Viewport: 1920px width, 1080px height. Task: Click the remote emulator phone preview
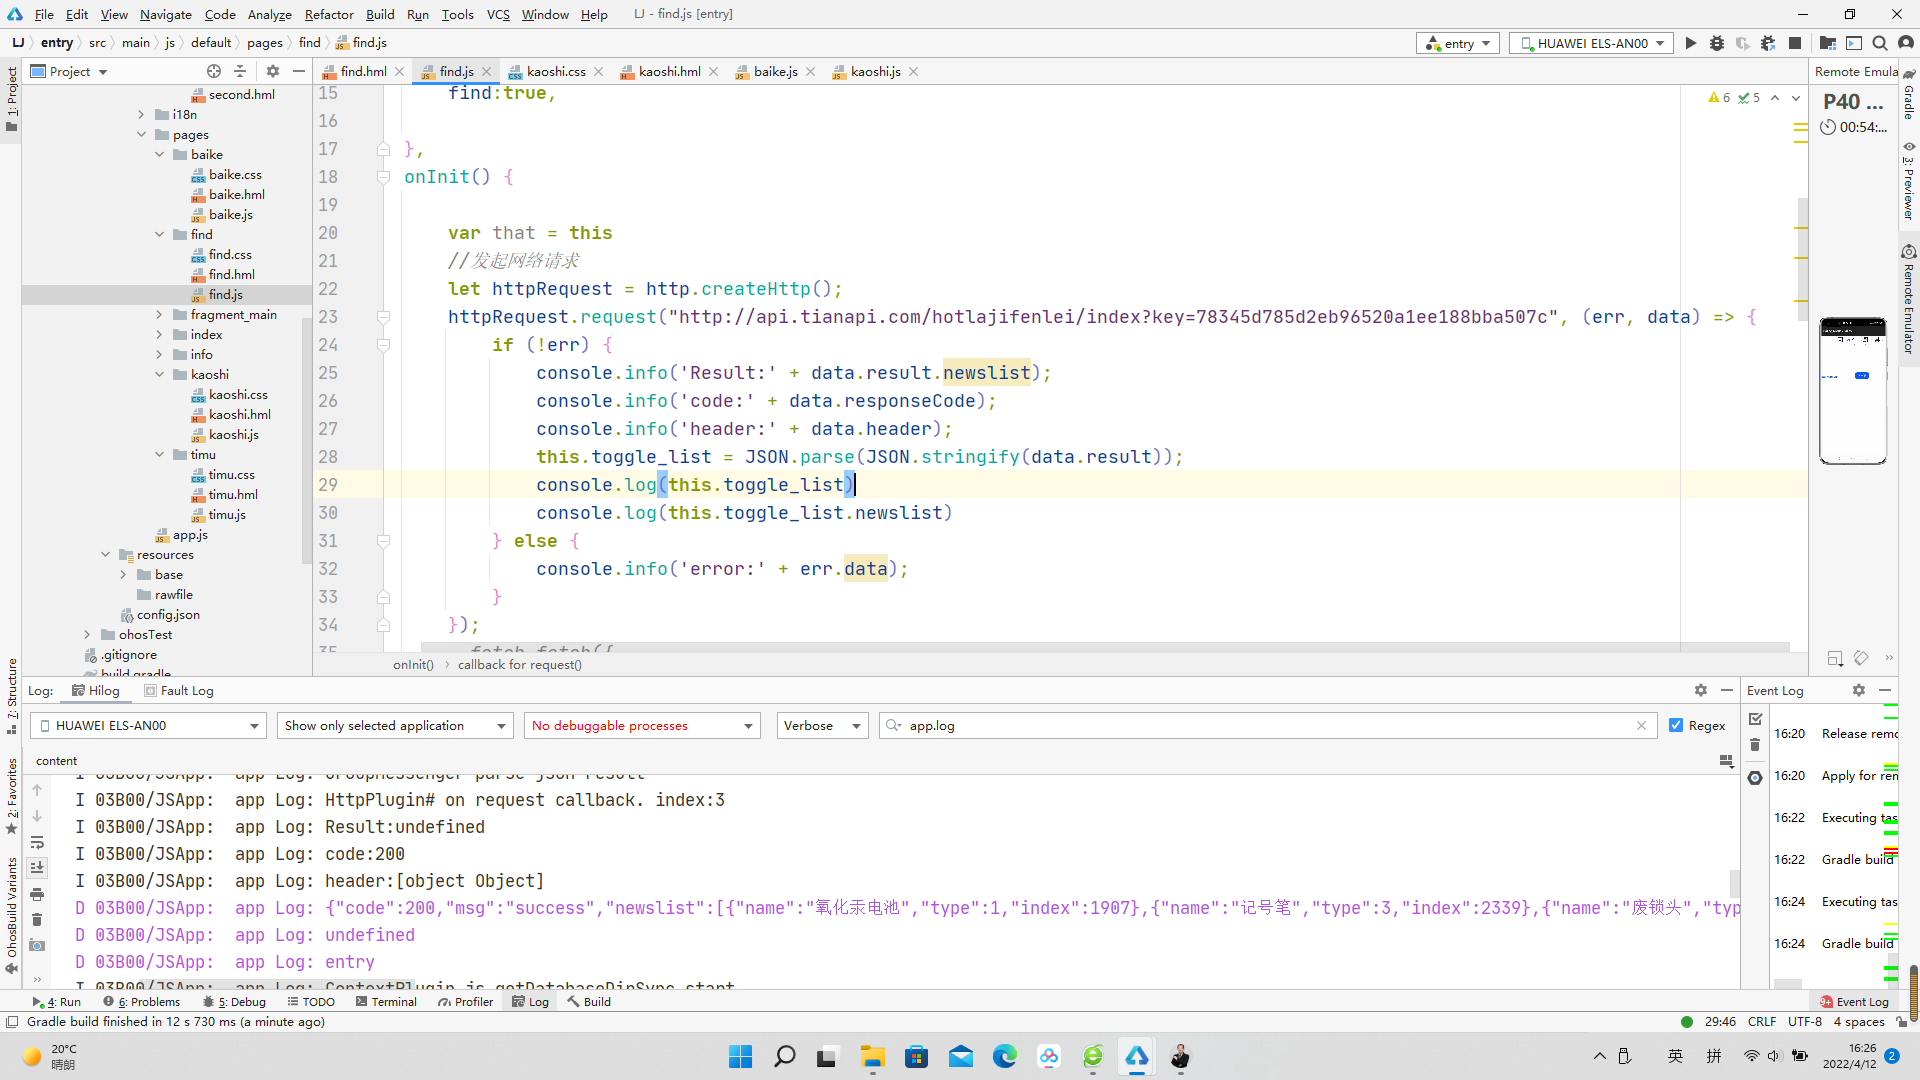click(1852, 391)
